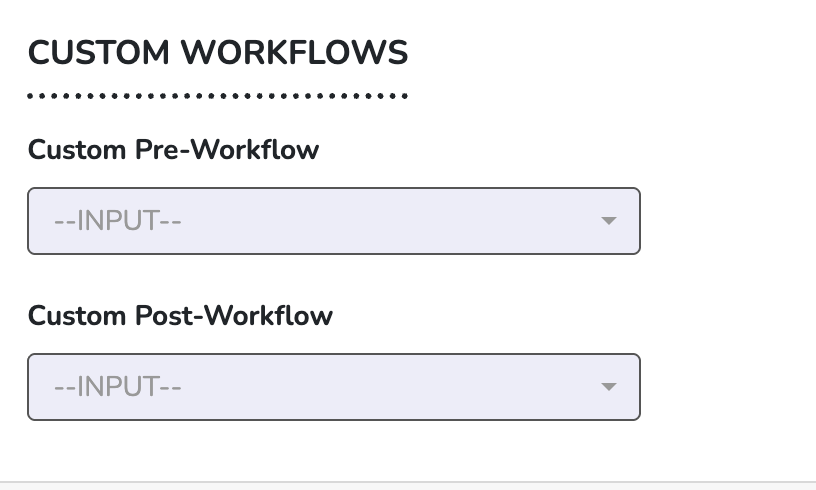Screen dimensions: 816x490
Task: Focus the Post-Workflow combo box field
Action: (333, 386)
